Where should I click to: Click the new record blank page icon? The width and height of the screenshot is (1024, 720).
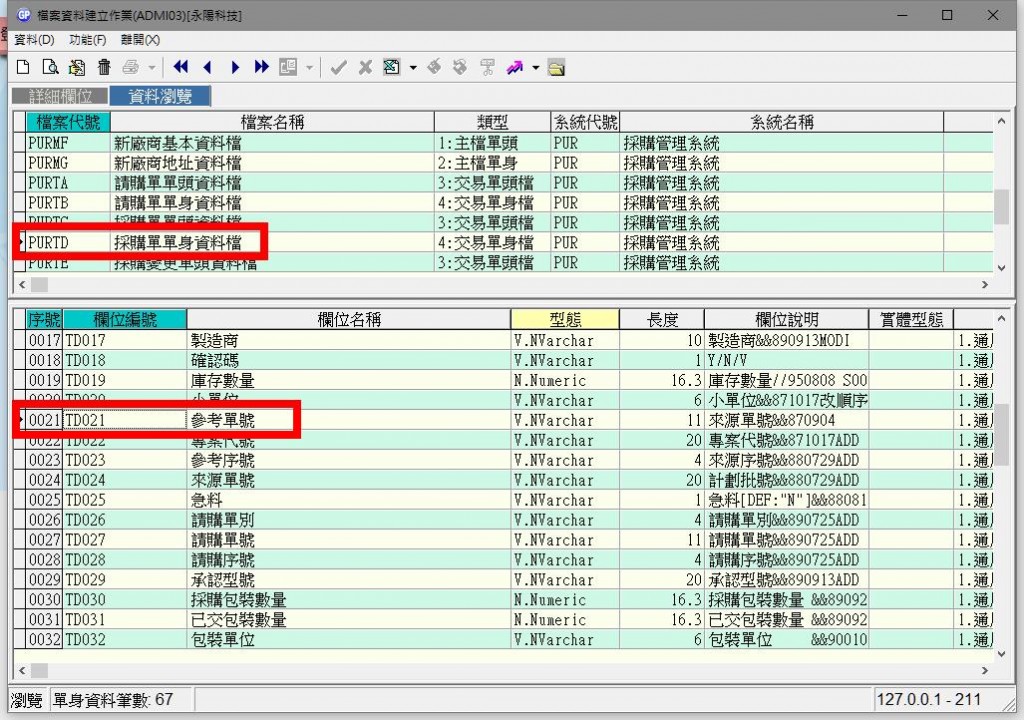(x=23, y=67)
